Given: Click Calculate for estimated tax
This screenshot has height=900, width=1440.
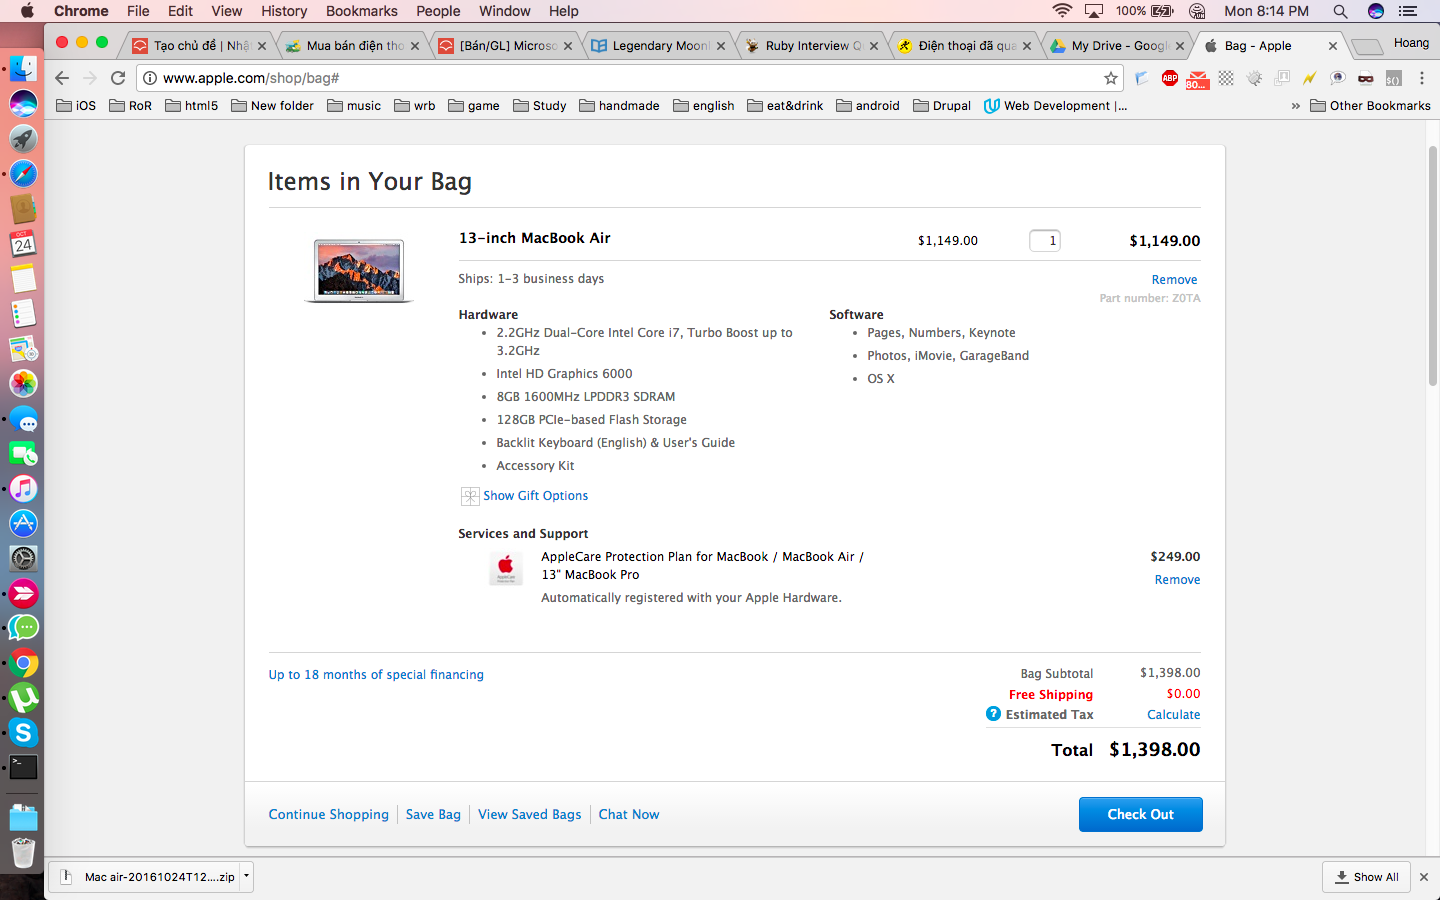Looking at the screenshot, I should pos(1174,715).
